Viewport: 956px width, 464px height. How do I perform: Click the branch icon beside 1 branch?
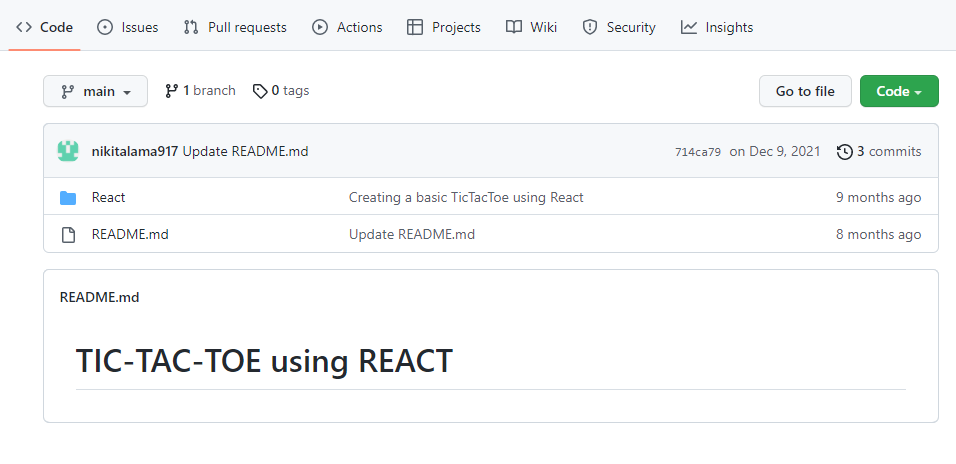coord(171,91)
